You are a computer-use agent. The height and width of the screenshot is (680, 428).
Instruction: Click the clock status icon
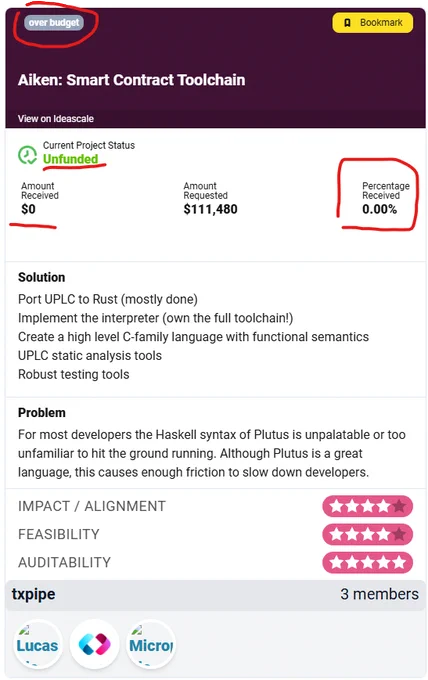click(x=27, y=155)
